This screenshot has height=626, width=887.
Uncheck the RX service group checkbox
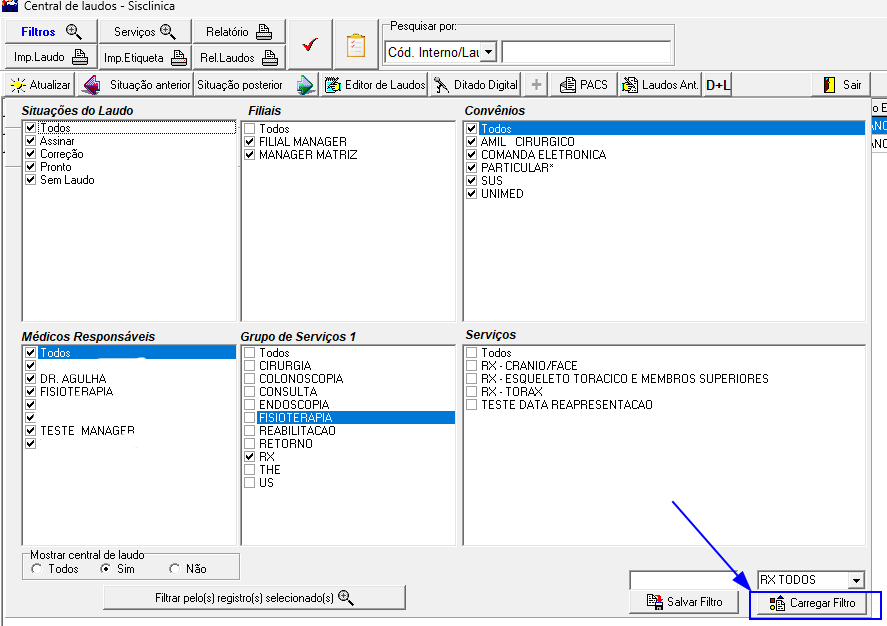click(250, 457)
